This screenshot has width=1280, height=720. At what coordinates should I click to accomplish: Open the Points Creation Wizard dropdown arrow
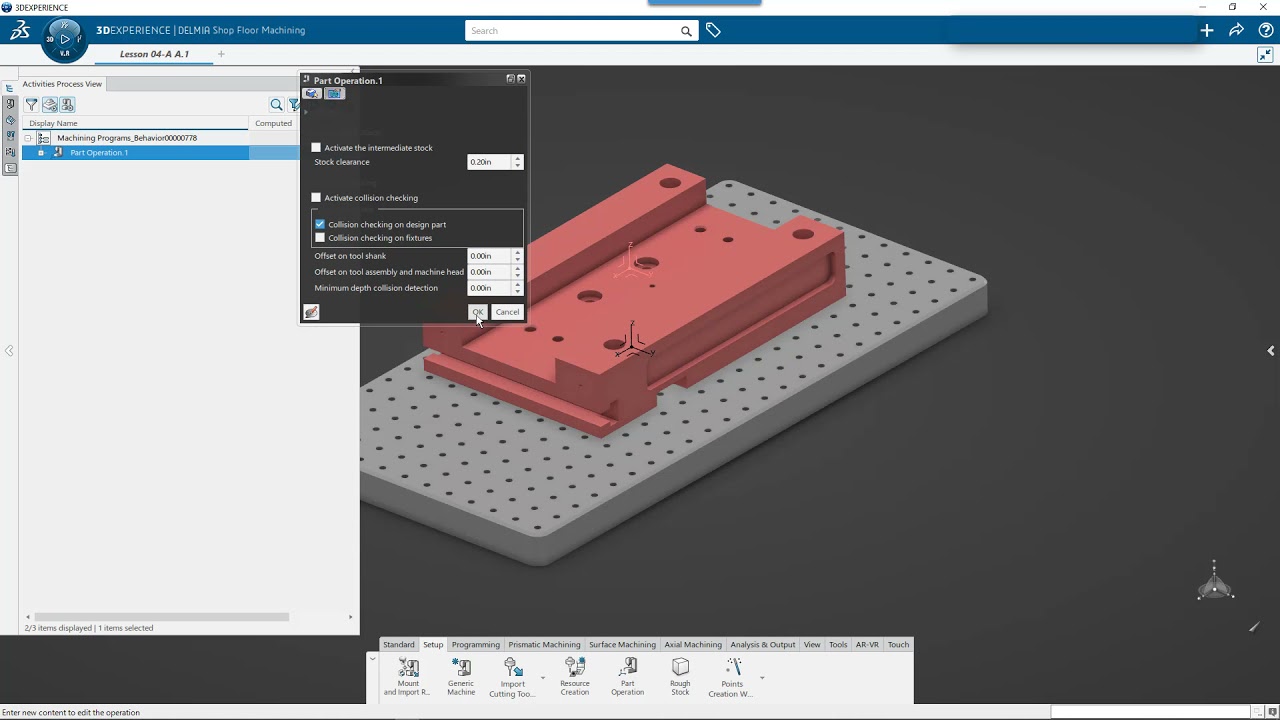(x=762, y=678)
